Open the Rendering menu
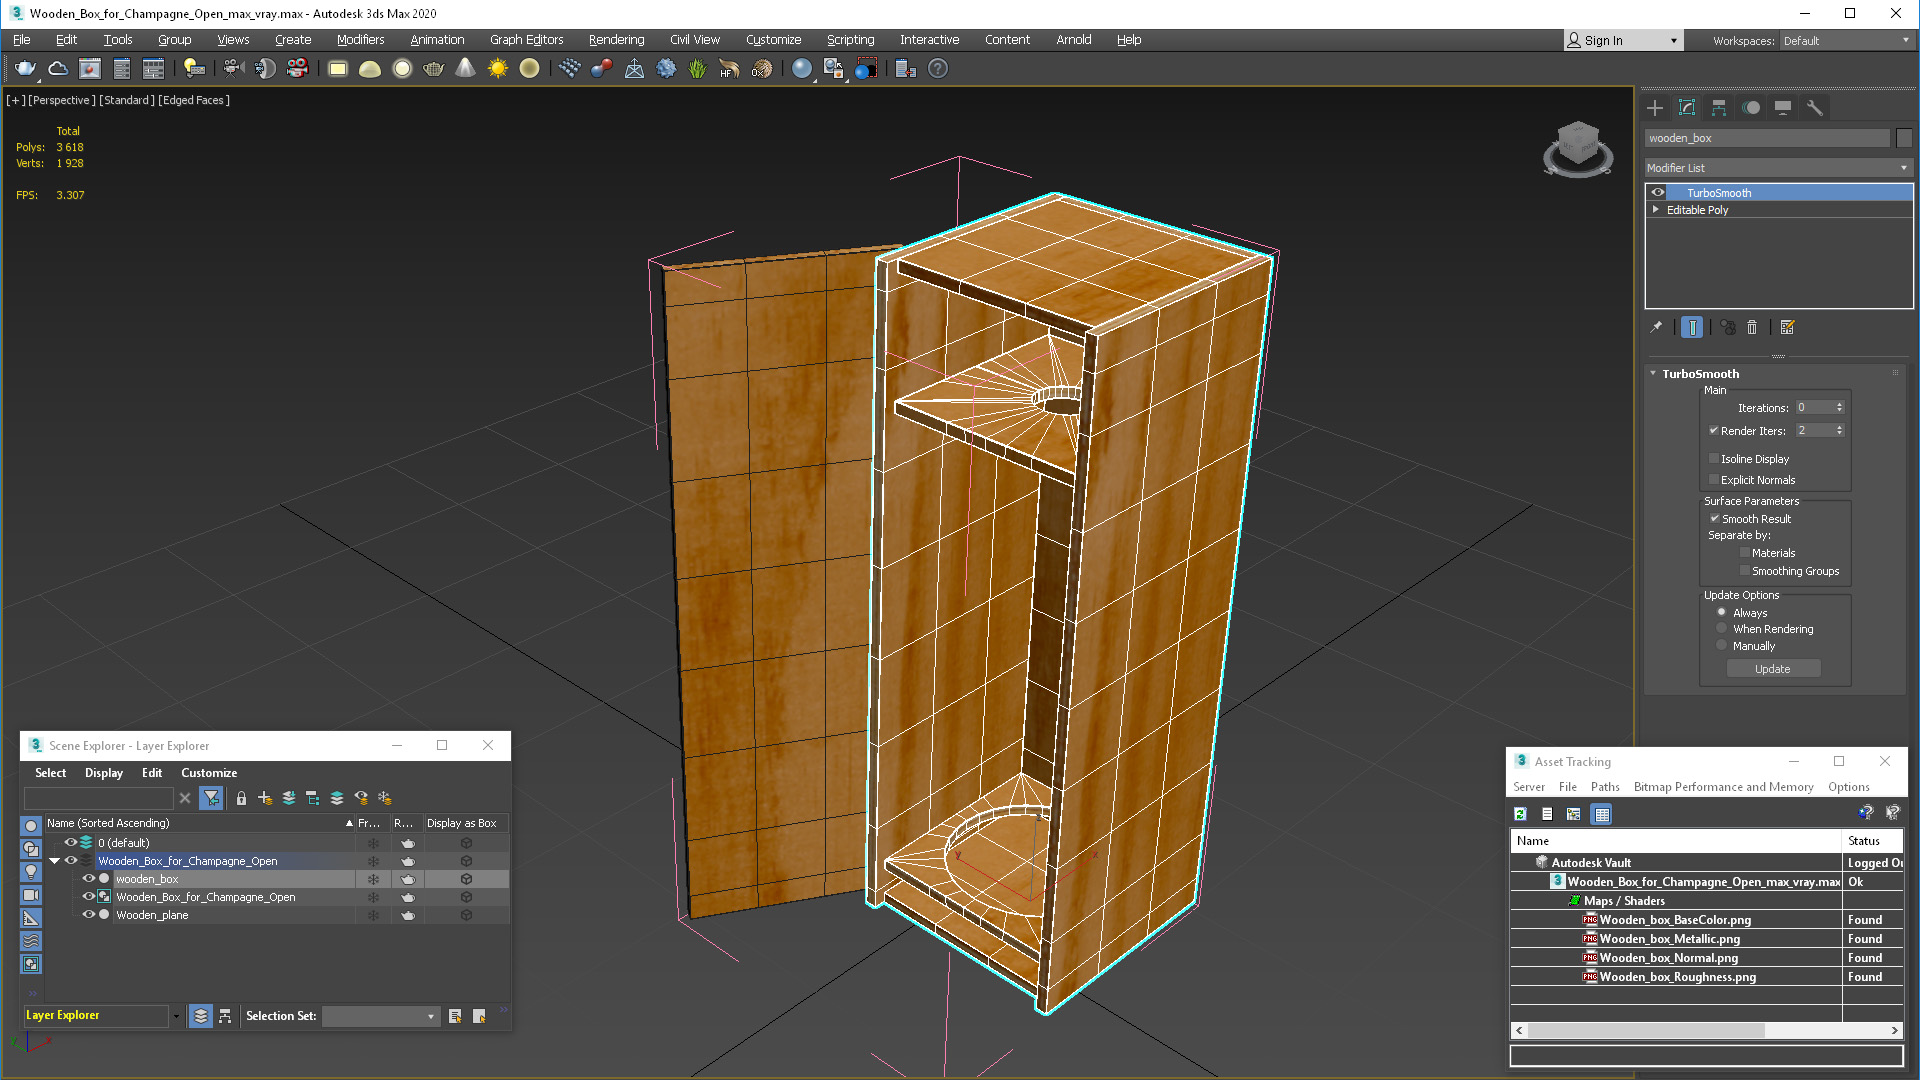The width and height of the screenshot is (1920, 1080). [616, 40]
